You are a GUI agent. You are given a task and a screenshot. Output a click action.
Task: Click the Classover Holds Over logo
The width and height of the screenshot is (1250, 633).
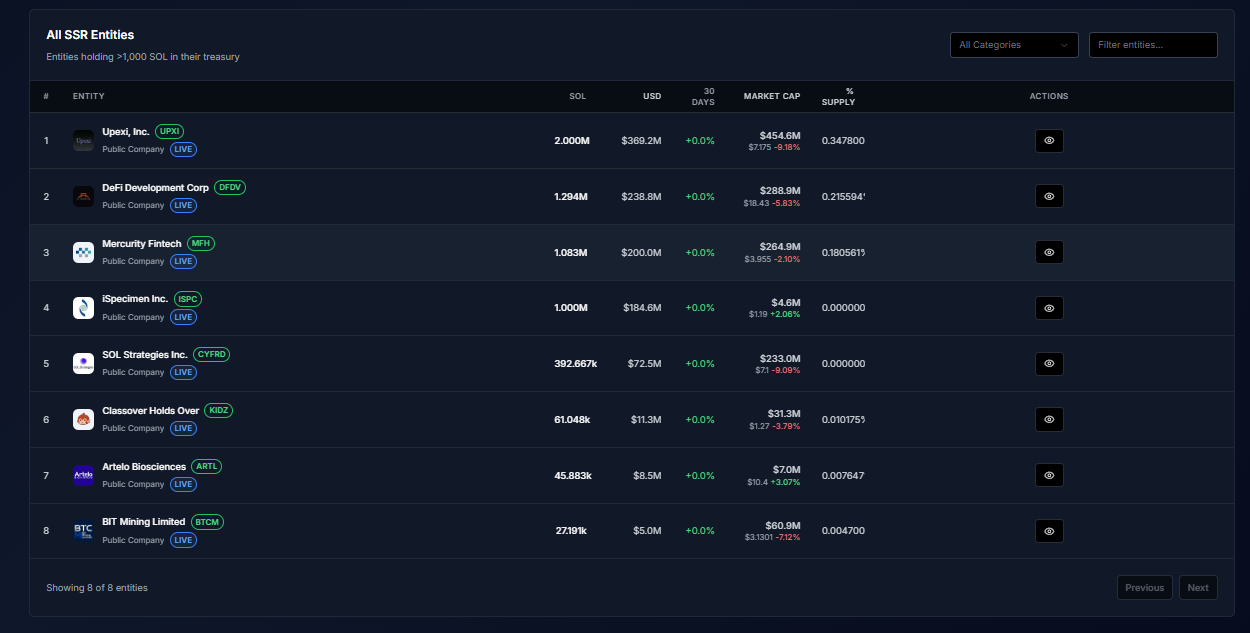point(83,420)
